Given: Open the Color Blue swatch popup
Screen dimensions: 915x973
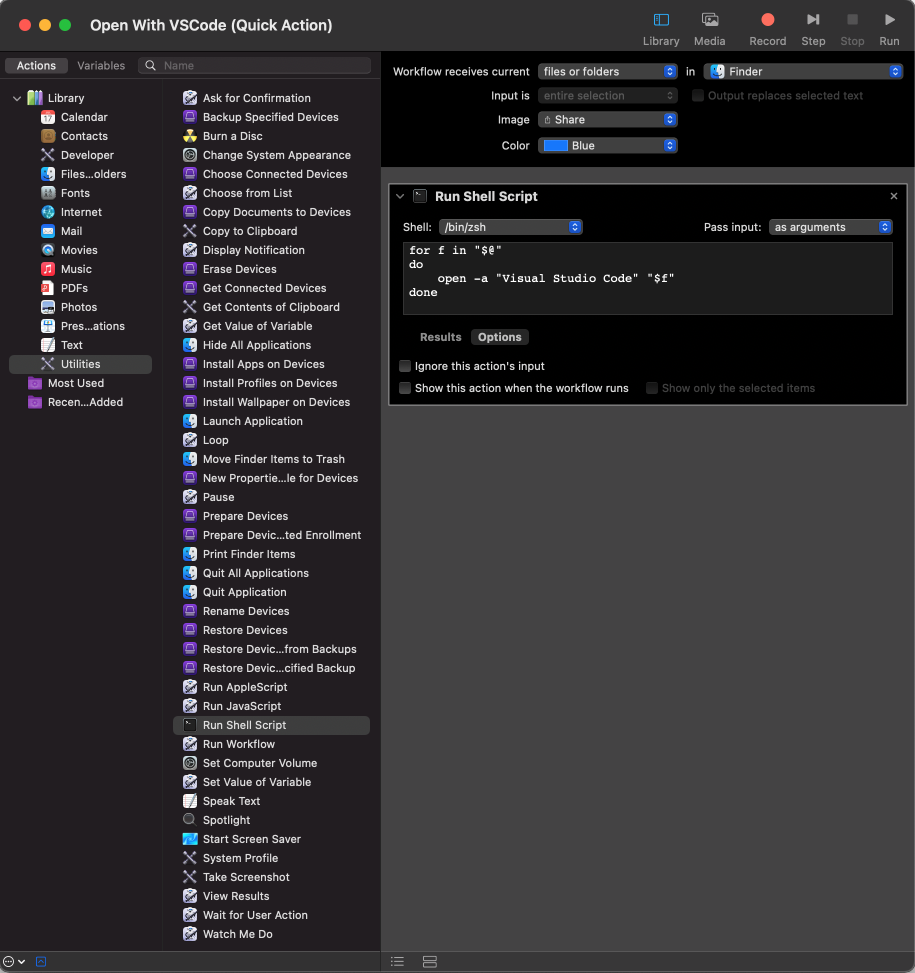Looking at the screenshot, I should point(607,145).
